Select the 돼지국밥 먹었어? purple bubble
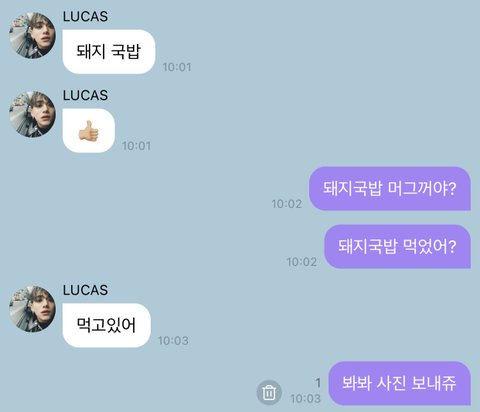Viewport: 480px width, 412px height. 397,247
